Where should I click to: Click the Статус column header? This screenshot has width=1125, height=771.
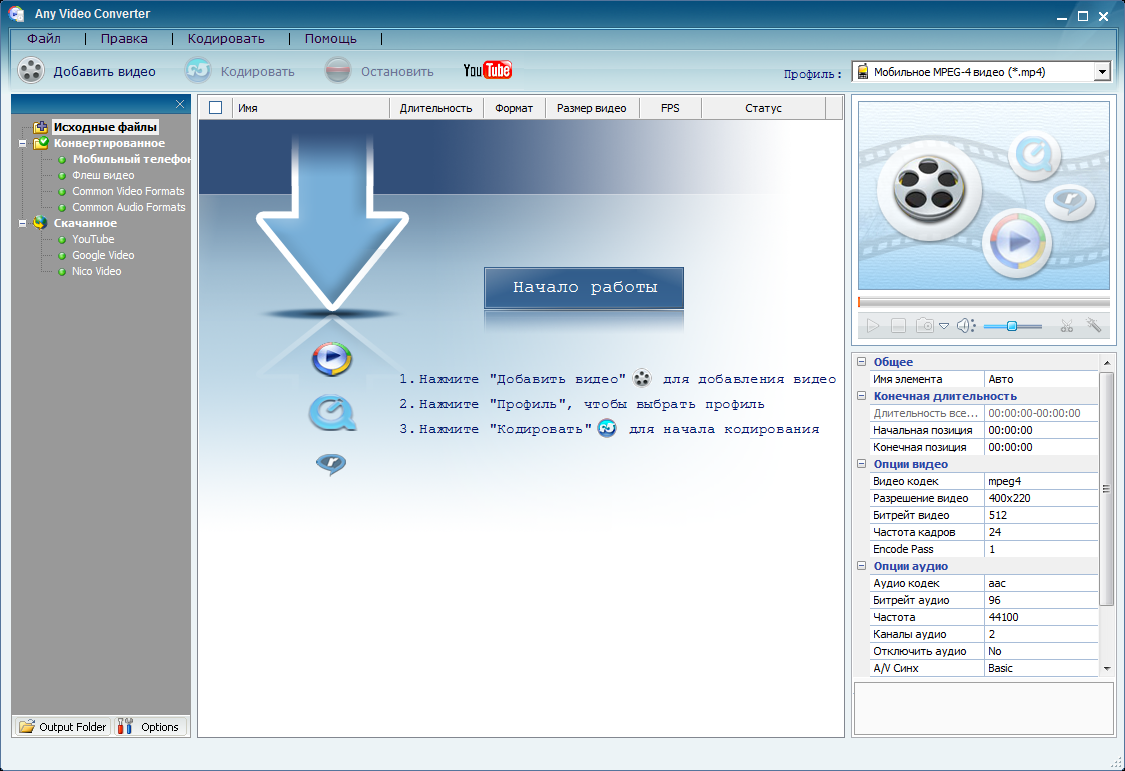tap(763, 108)
